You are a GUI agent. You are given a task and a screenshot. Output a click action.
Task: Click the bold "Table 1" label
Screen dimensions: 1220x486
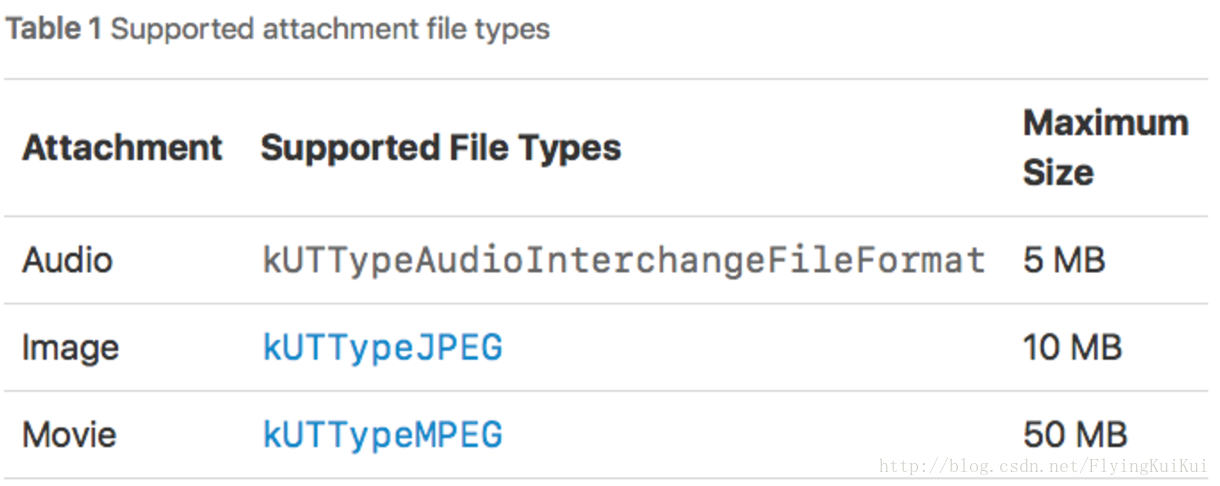[54, 29]
